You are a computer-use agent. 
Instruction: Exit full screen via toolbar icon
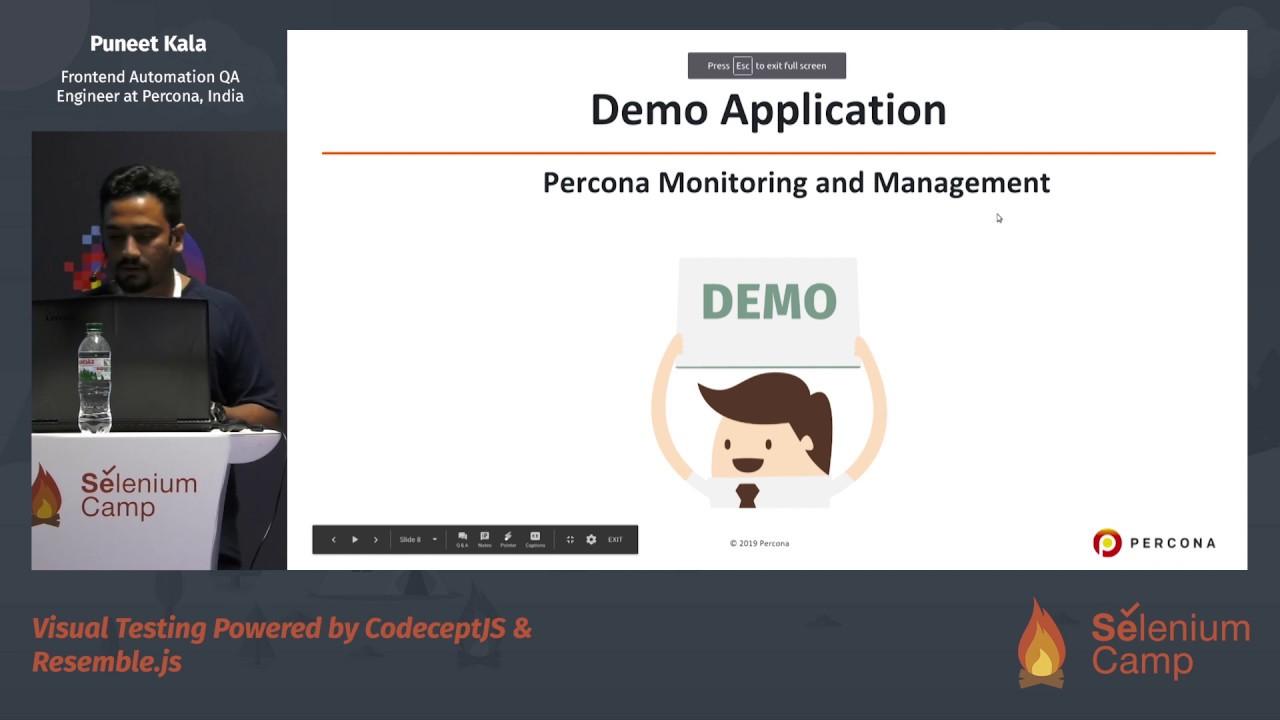(x=570, y=539)
